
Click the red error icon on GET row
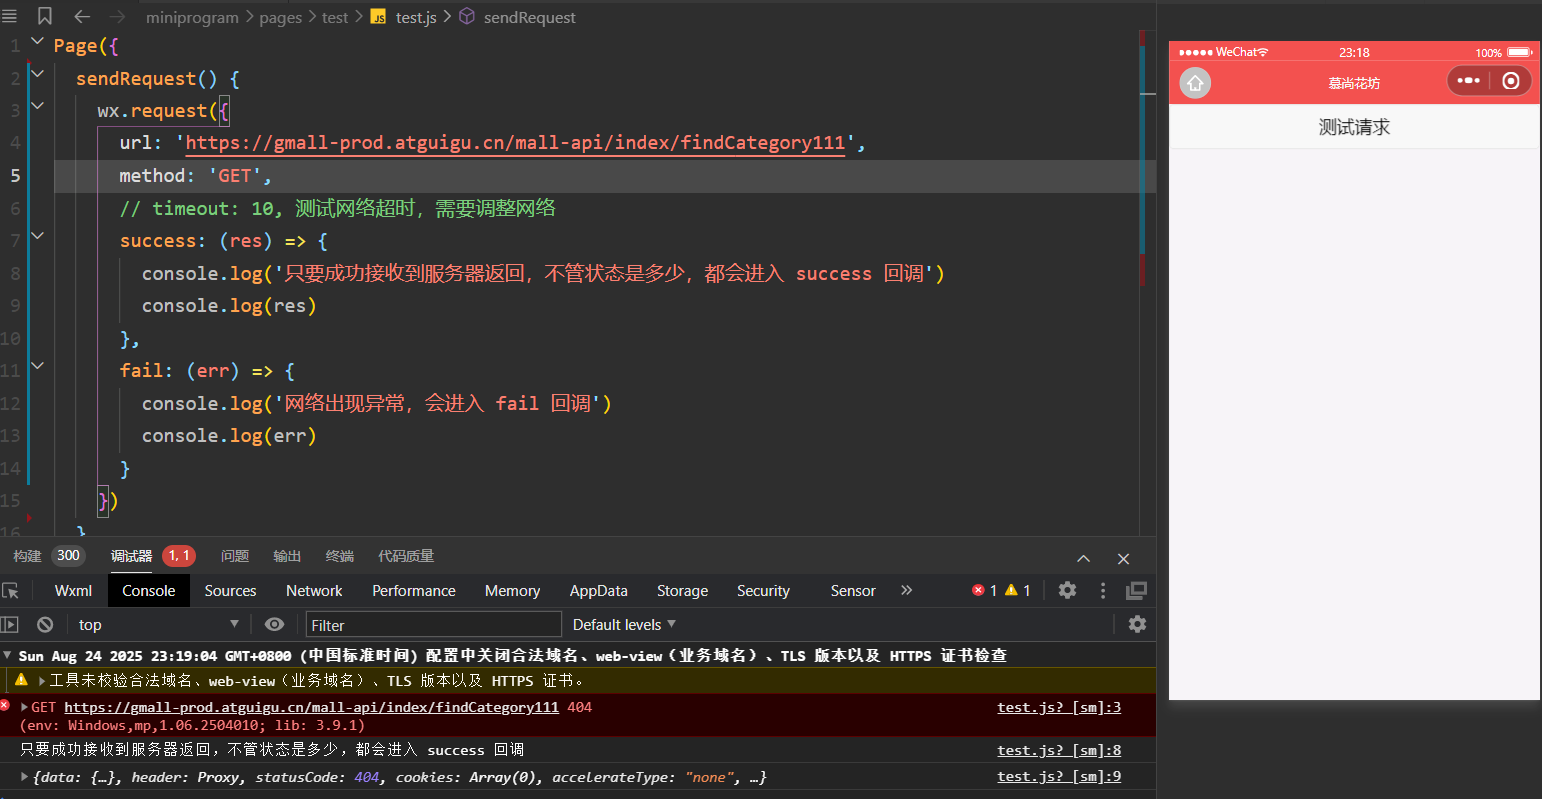tap(5, 705)
